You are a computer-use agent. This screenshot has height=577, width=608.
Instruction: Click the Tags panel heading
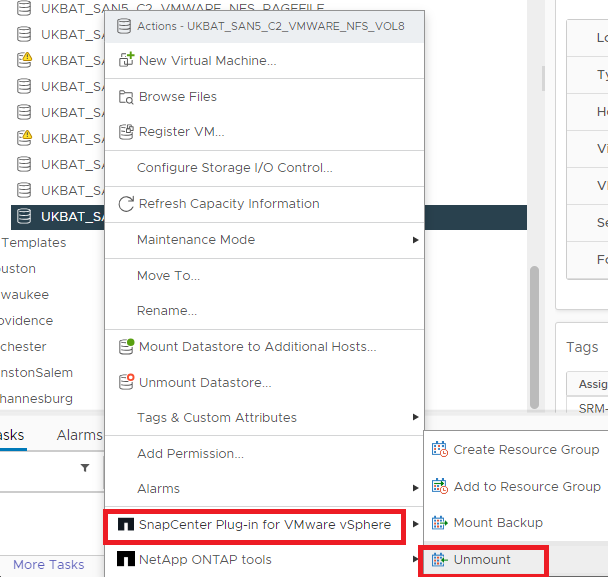[x=582, y=347]
